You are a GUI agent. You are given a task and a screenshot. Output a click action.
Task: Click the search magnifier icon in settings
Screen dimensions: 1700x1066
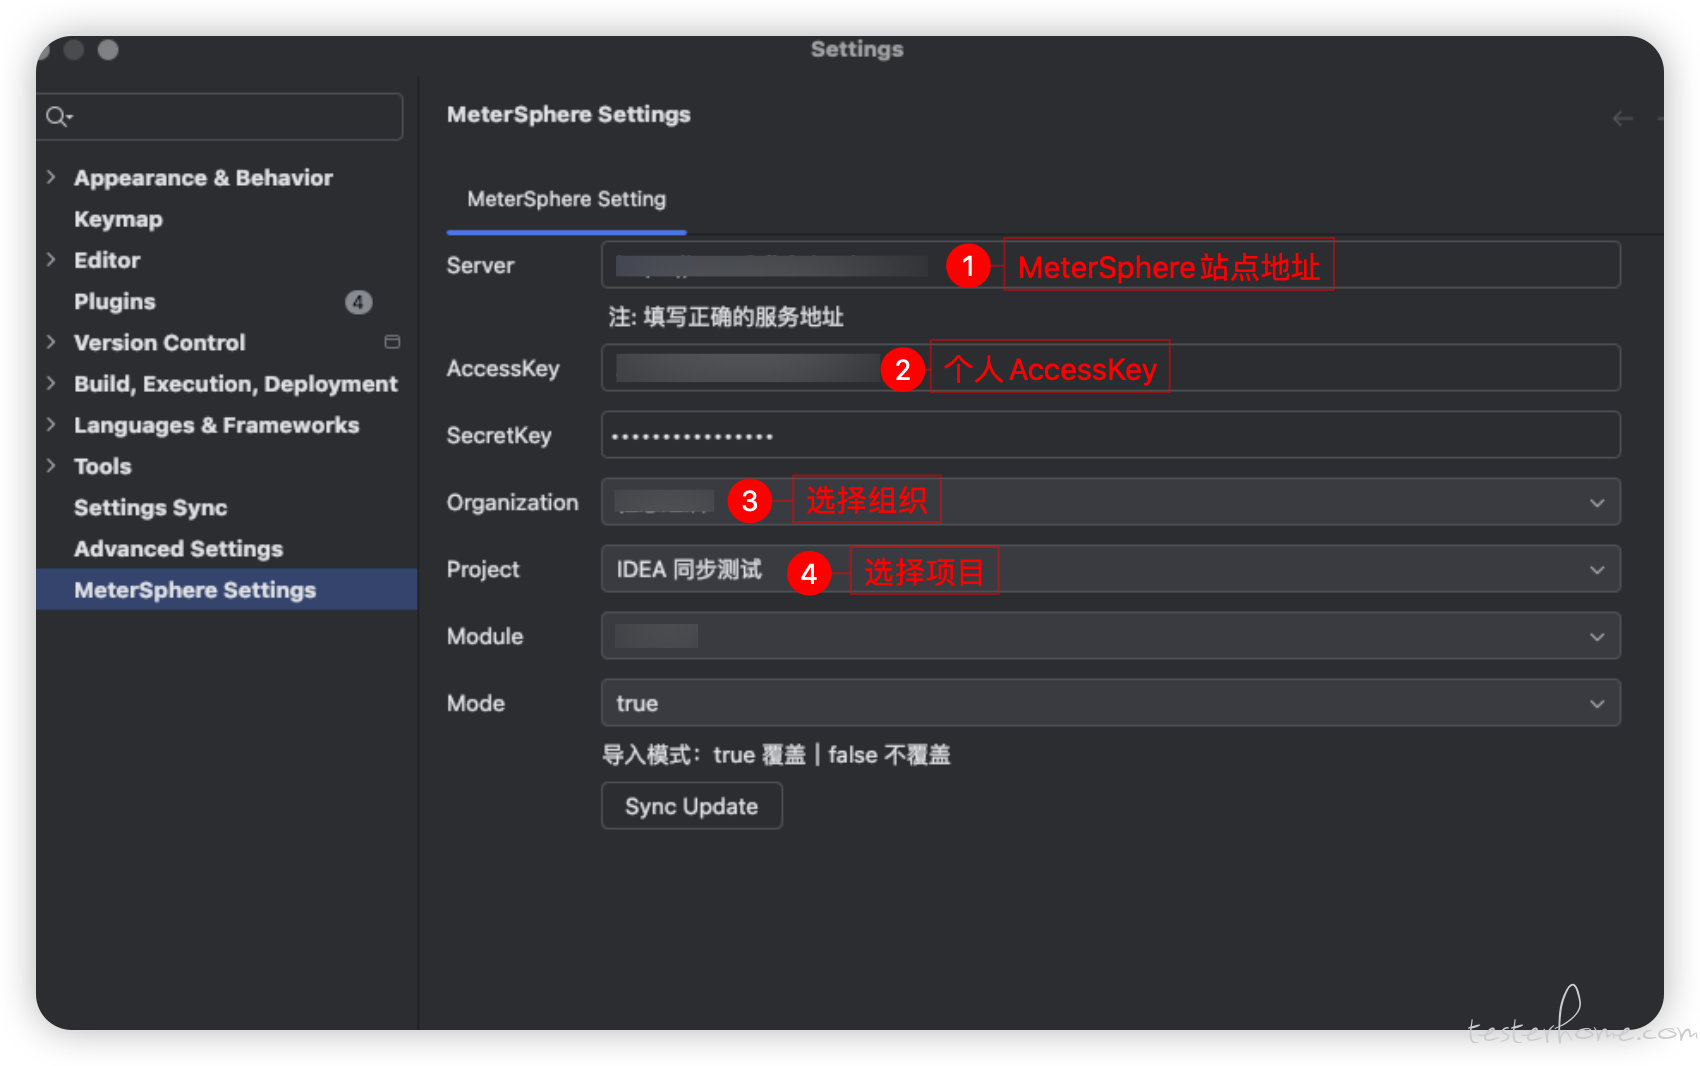pos(59,117)
